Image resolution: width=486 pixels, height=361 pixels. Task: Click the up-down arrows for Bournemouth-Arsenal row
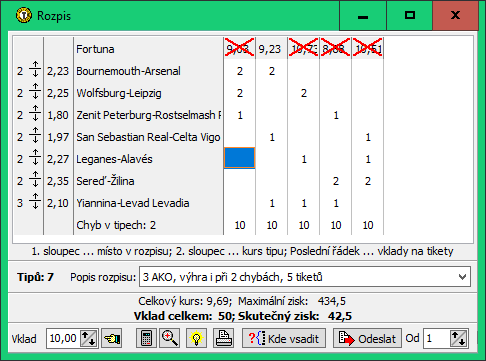(35, 71)
